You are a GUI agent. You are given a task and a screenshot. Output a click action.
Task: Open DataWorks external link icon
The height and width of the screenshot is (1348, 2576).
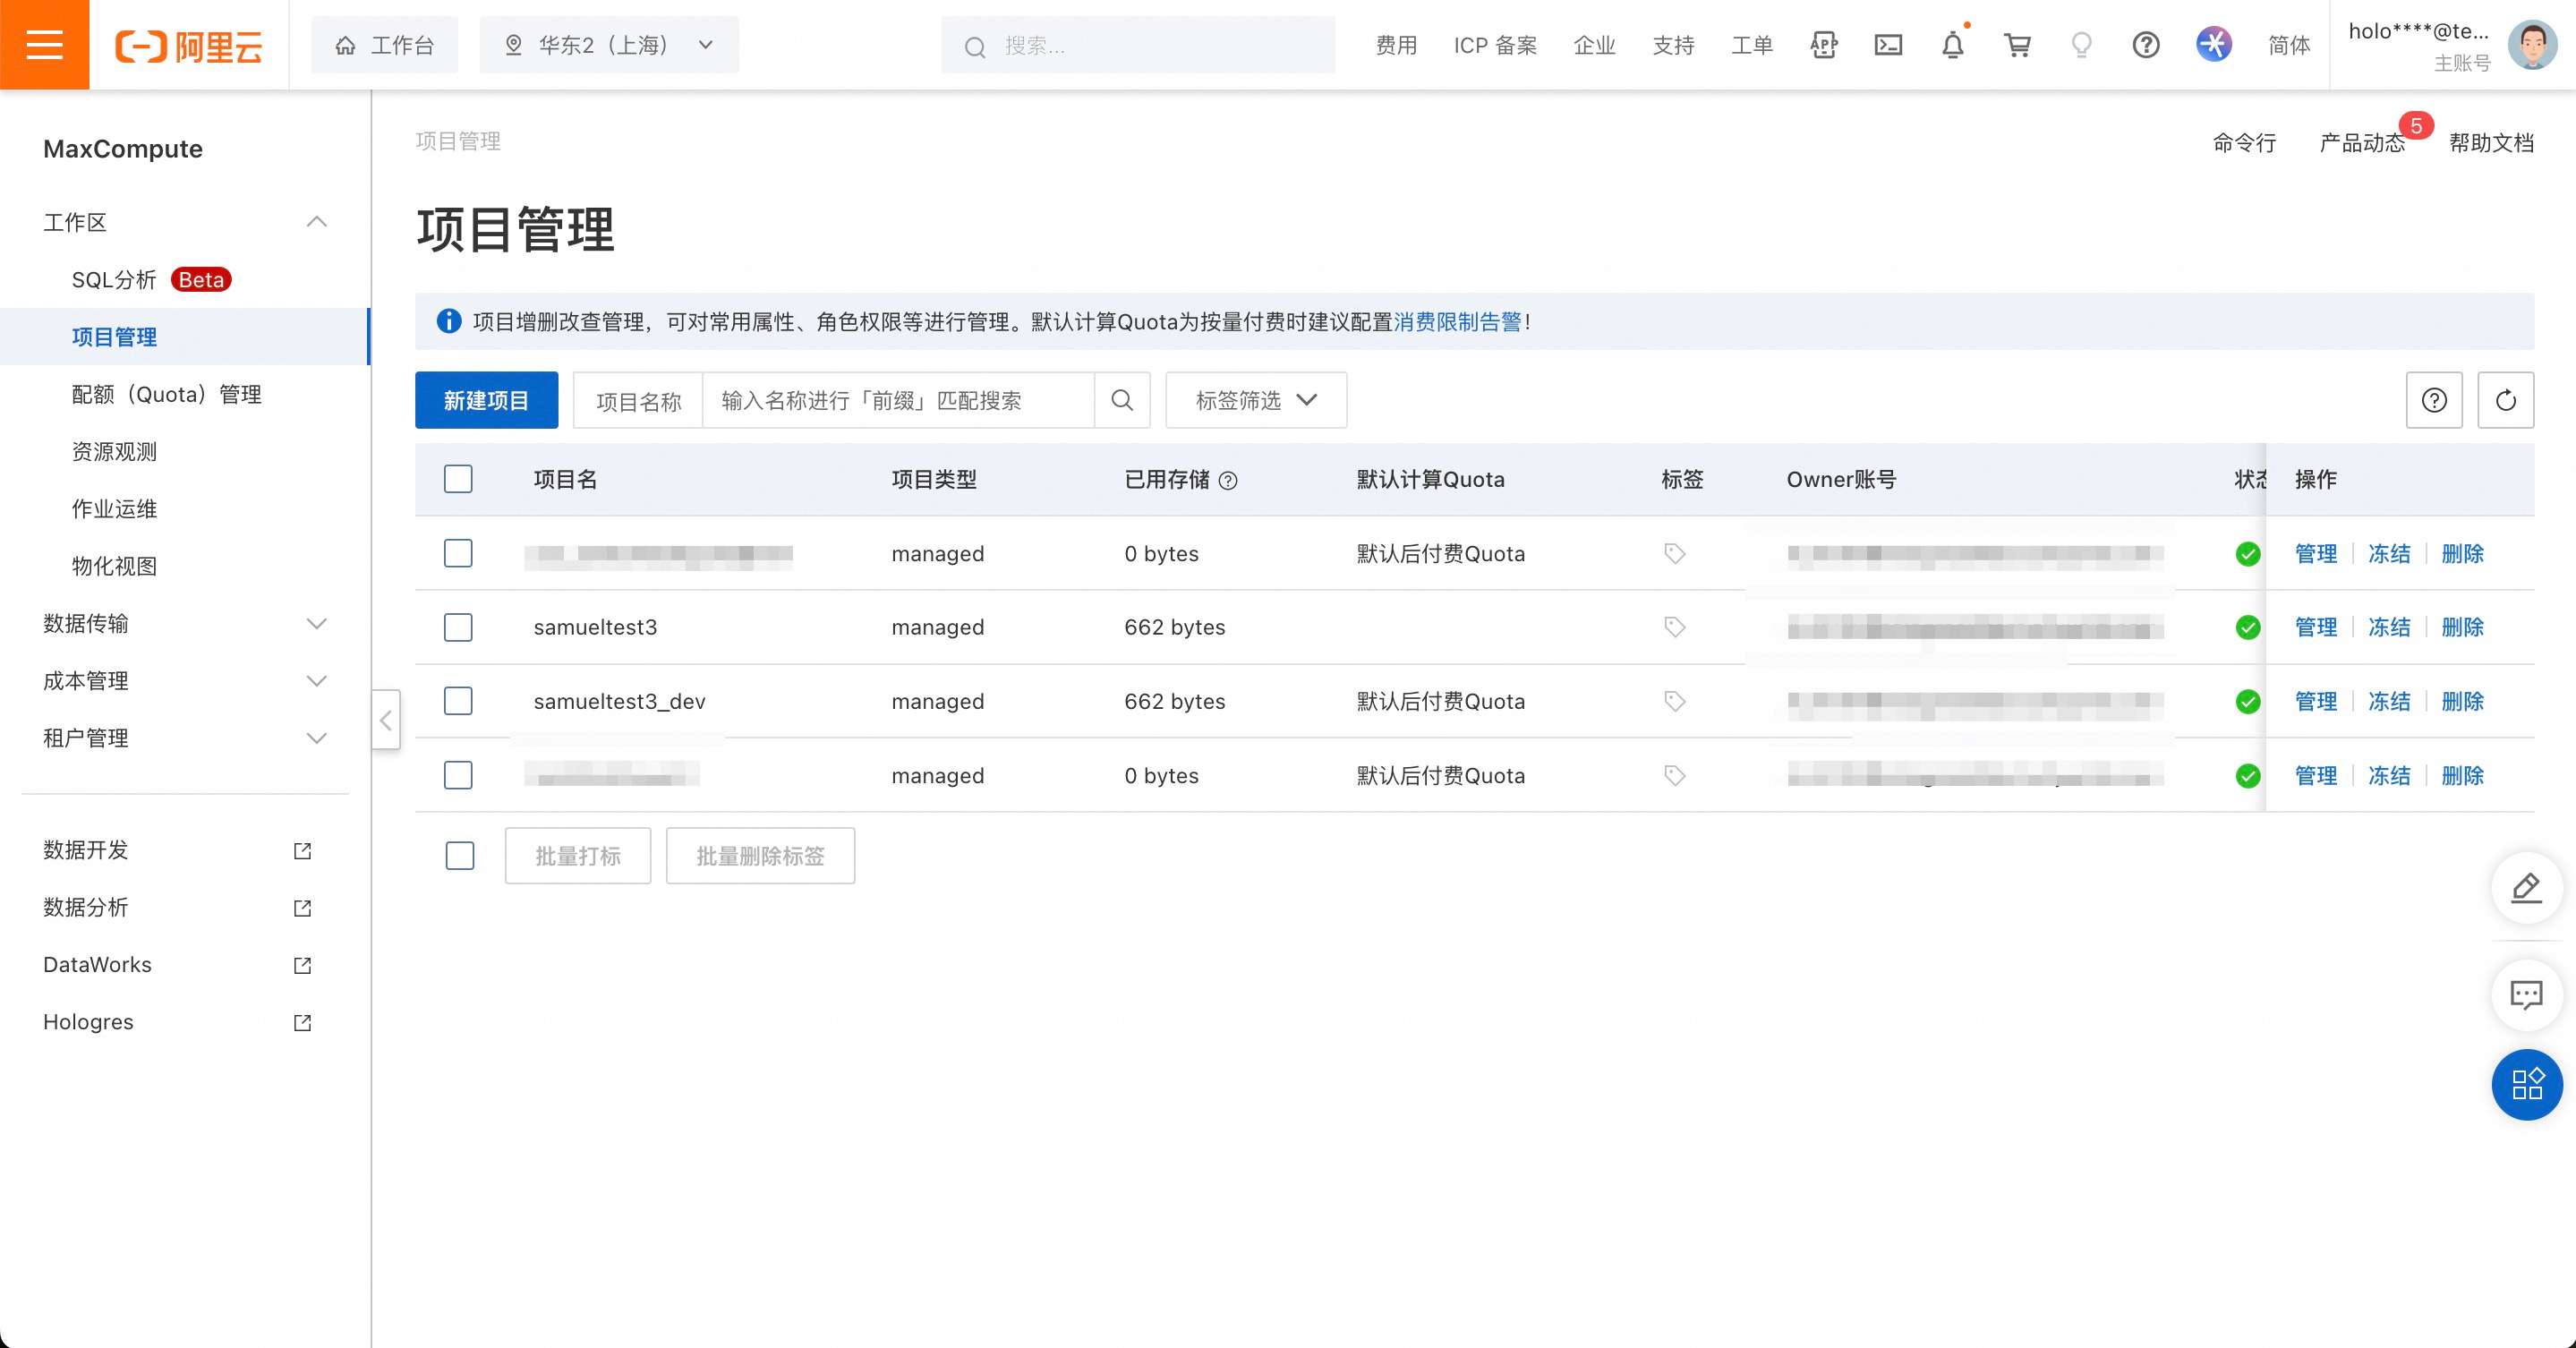click(302, 965)
